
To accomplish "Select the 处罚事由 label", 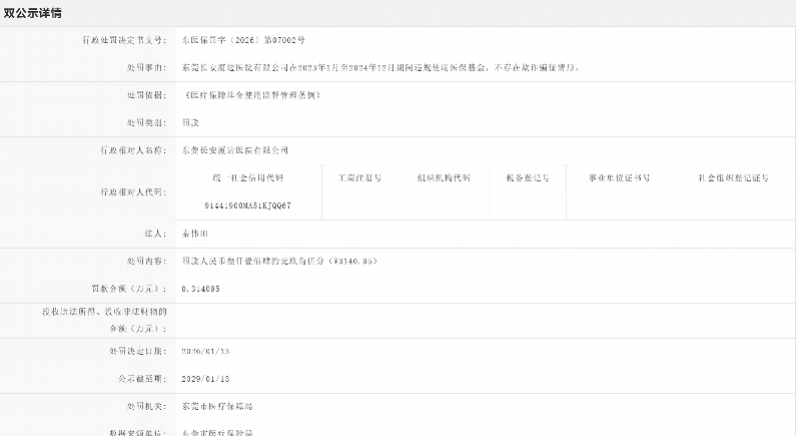I will pos(146,68).
